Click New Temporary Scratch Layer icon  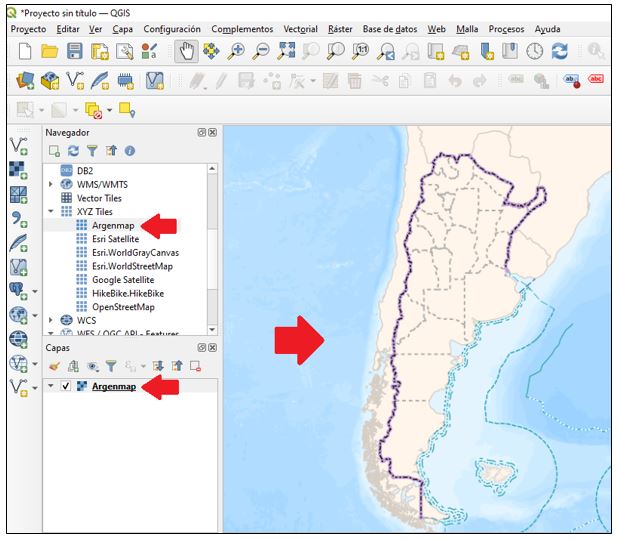click(125, 81)
